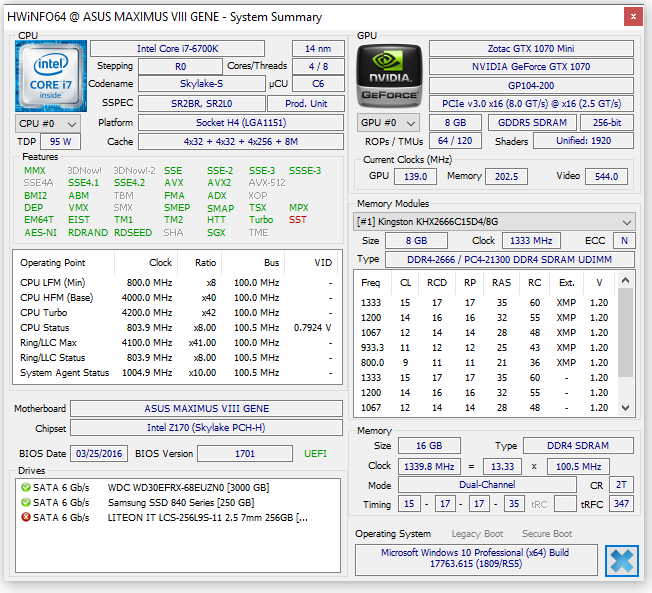The width and height of the screenshot is (652, 593).
Task: Click the GPU clock 139.0 value
Action: pos(415,176)
